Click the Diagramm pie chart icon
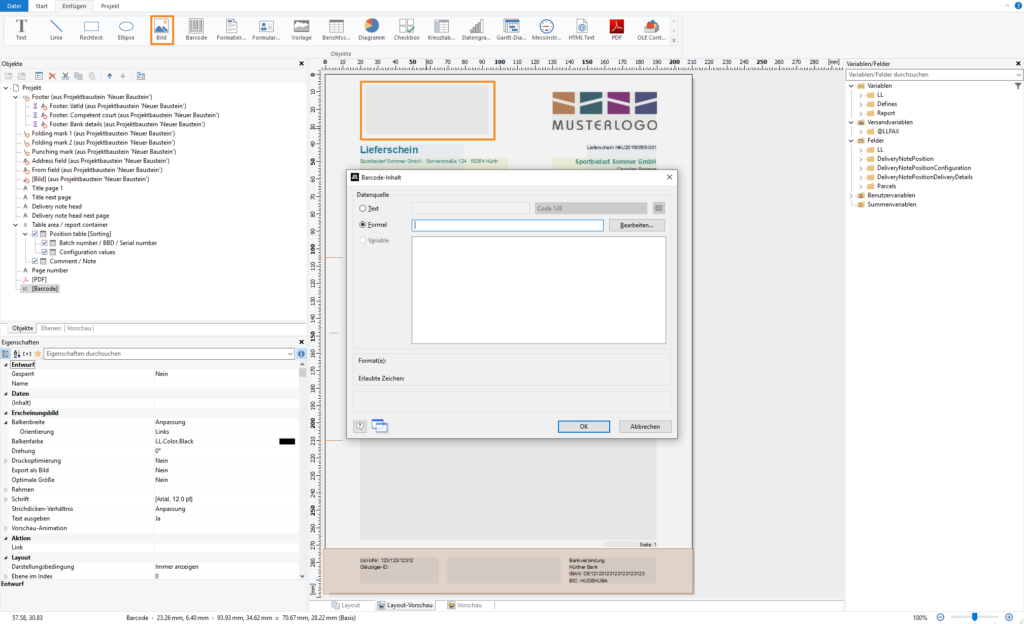This screenshot has width=1024, height=624. [370, 29]
